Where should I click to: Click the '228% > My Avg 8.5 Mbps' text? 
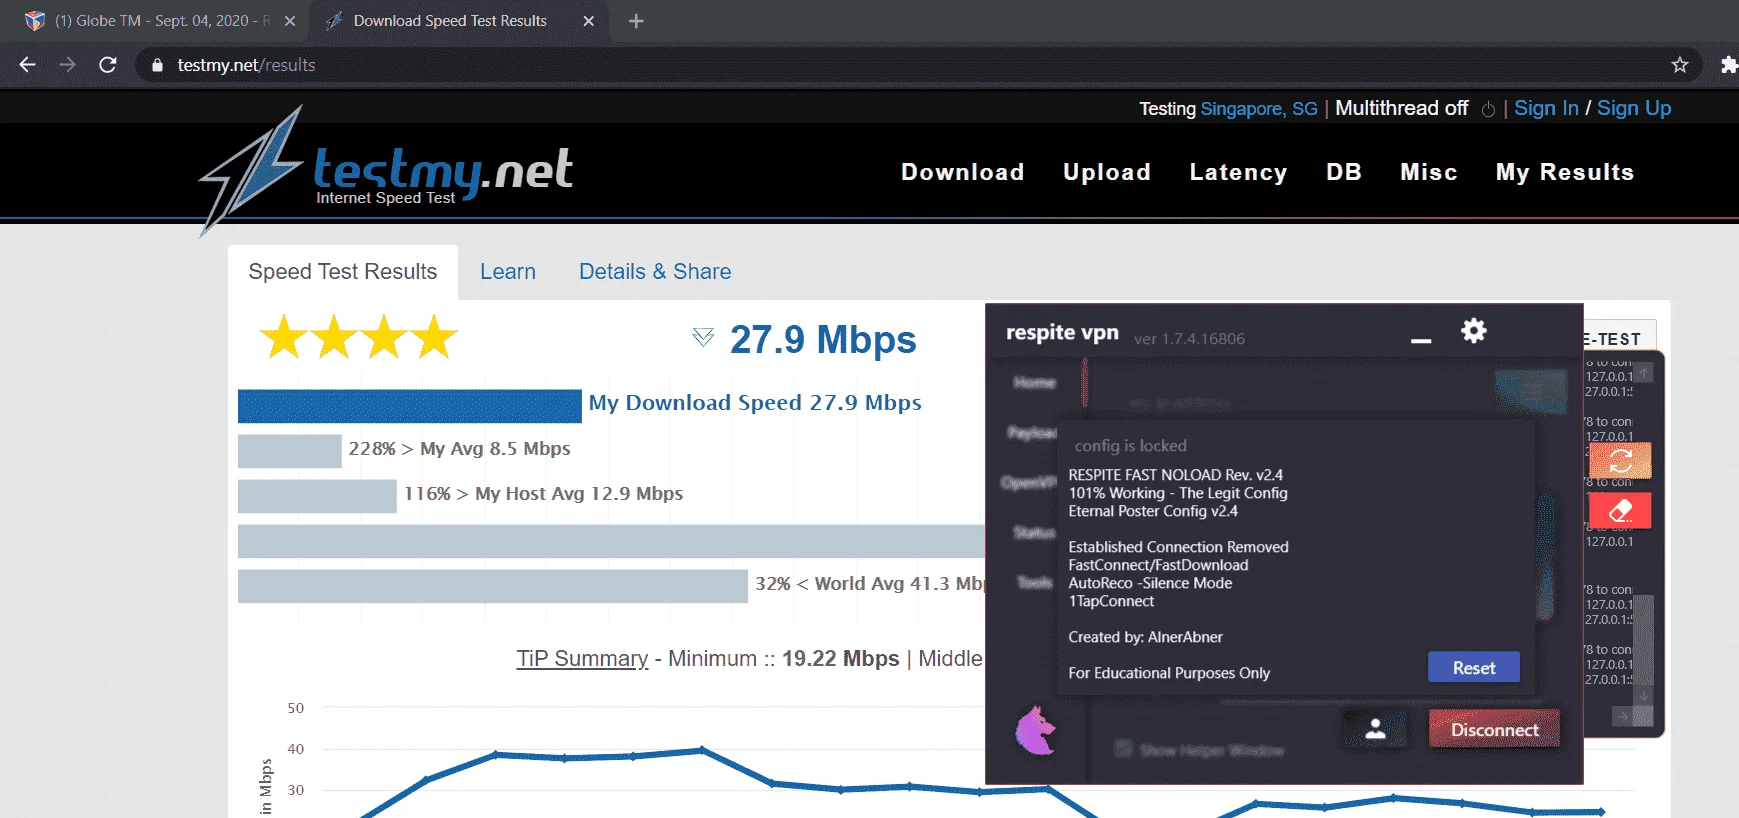click(x=459, y=449)
